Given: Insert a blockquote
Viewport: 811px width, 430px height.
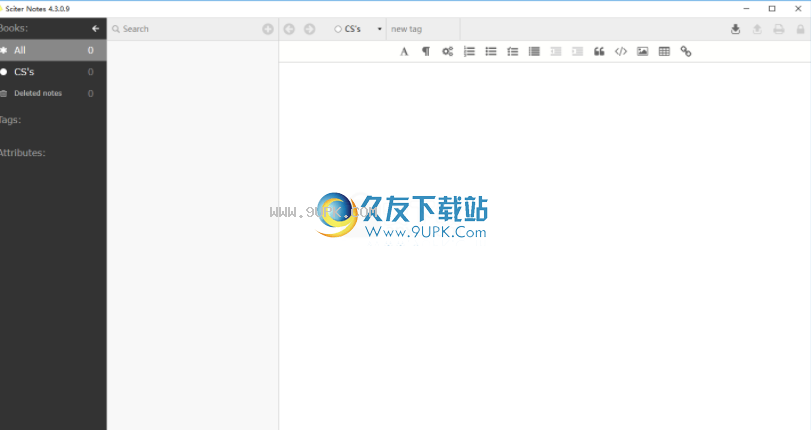Looking at the screenshot, I should [599, 51].
